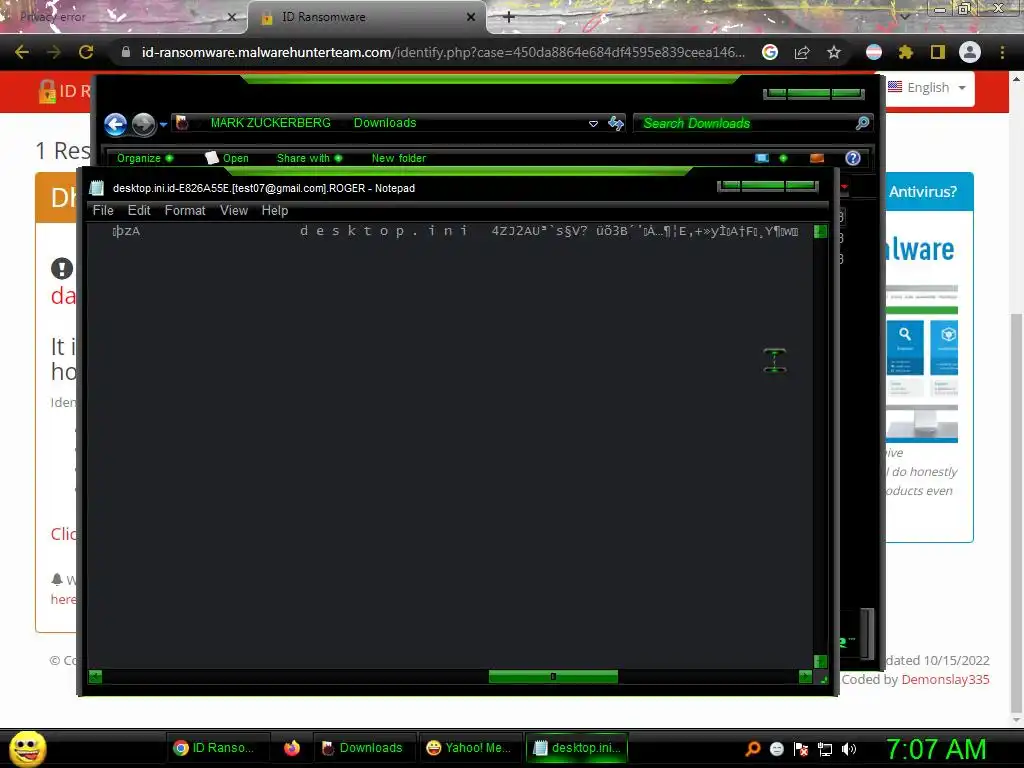Toggle the preview pane icon in Explorer
This screenshot has width=1024, height=768.
[x=816, y=158]
